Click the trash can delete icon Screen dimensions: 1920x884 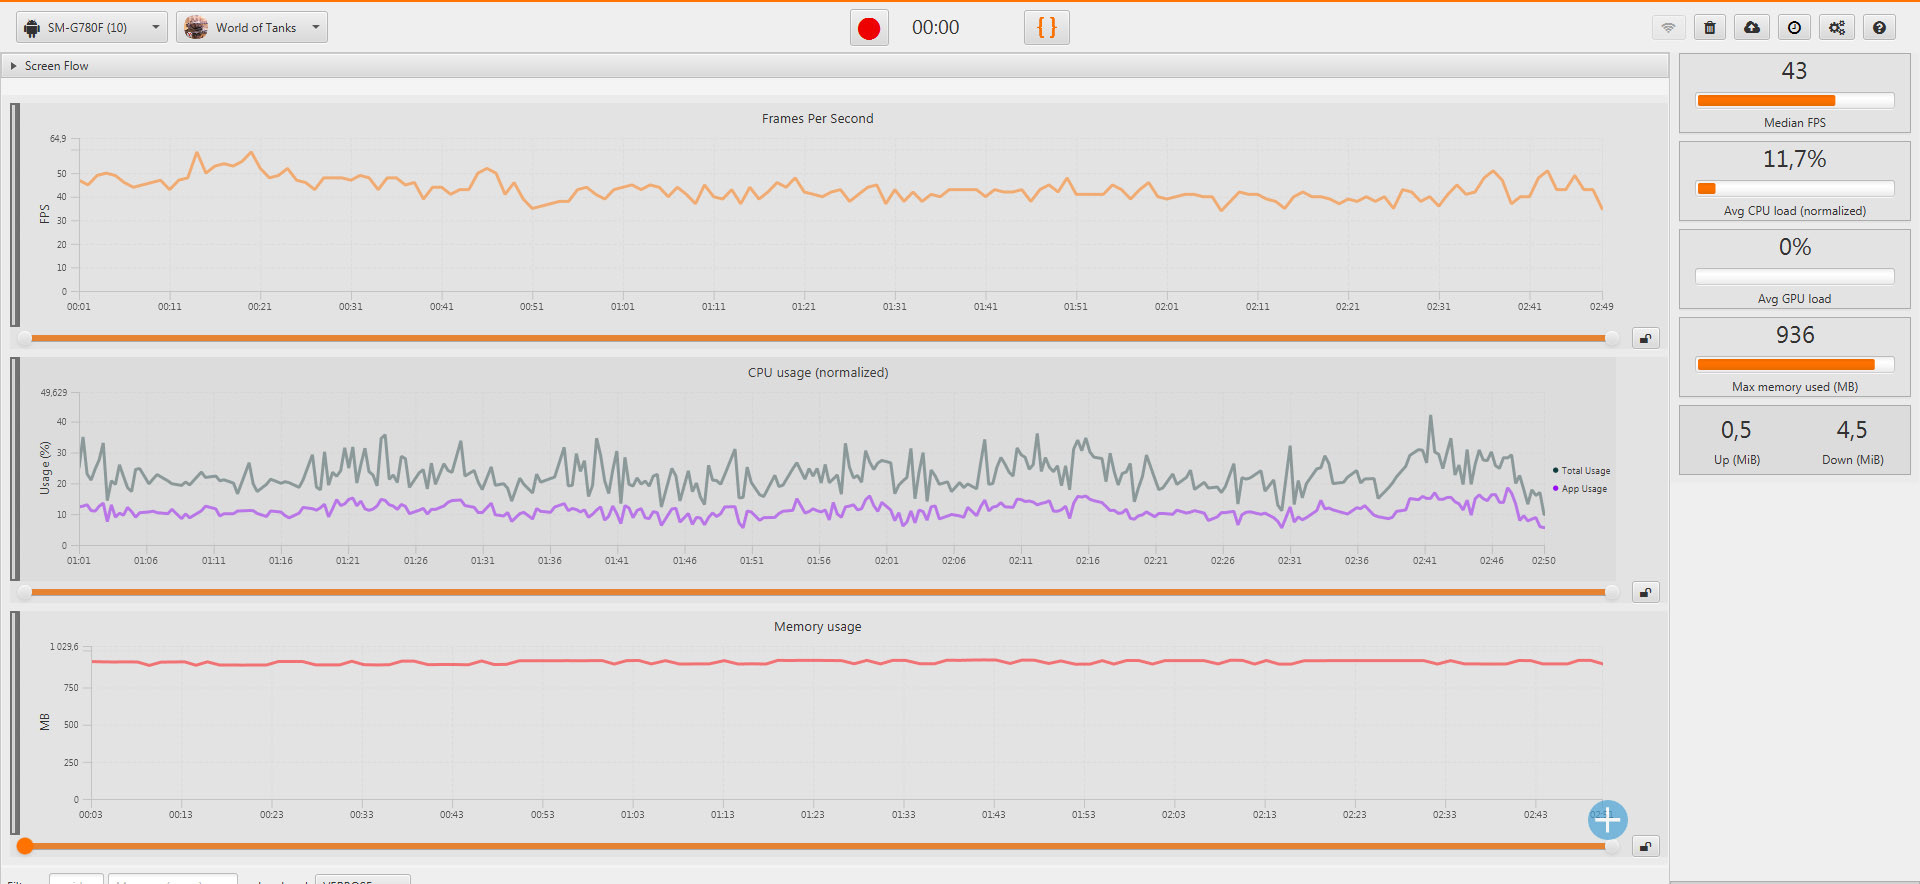click(x=1710, y=28)
